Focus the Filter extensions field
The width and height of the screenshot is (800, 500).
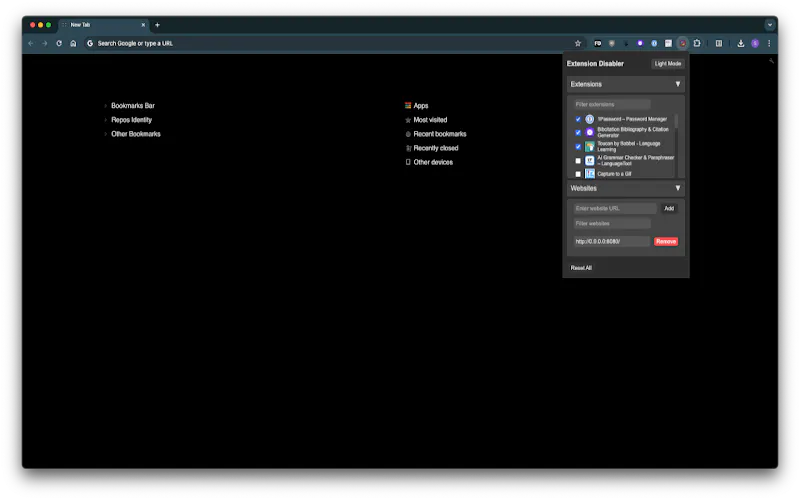(x=611, y=104)
